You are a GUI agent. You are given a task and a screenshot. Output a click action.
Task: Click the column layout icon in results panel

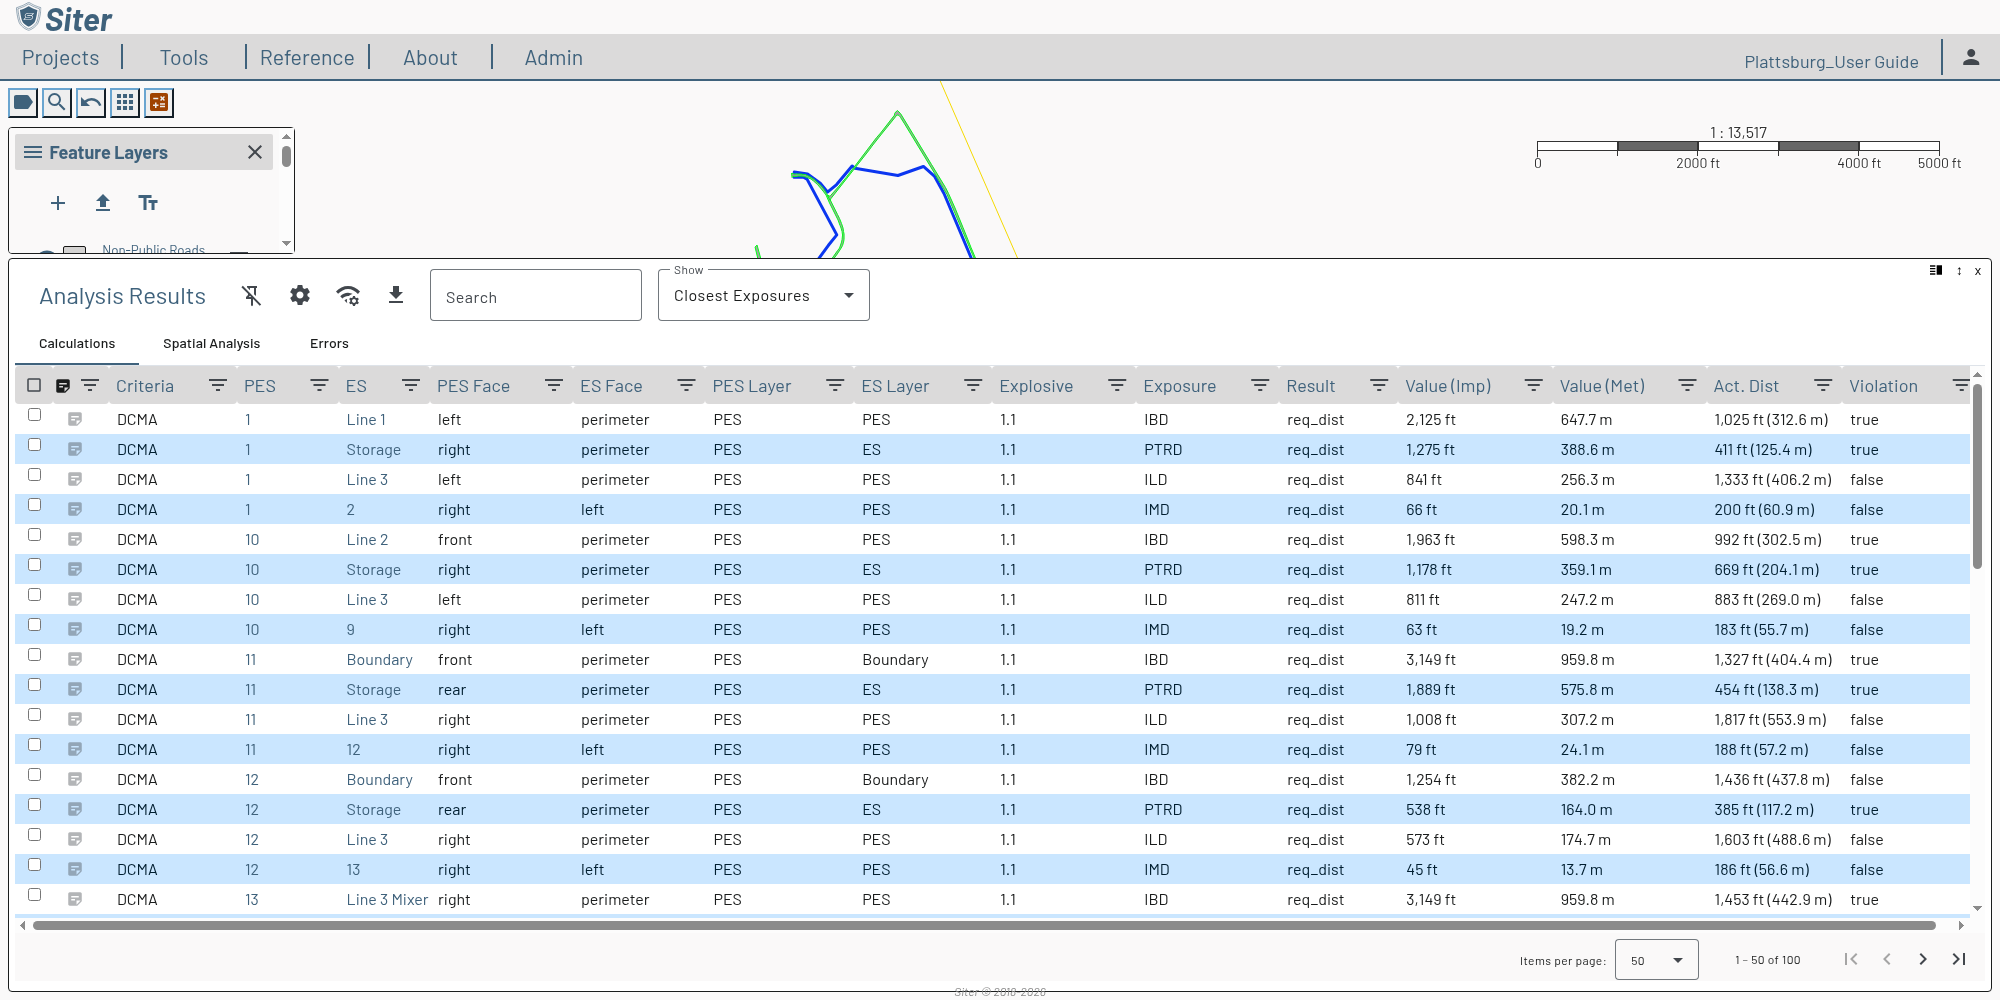click(1936, 270)
